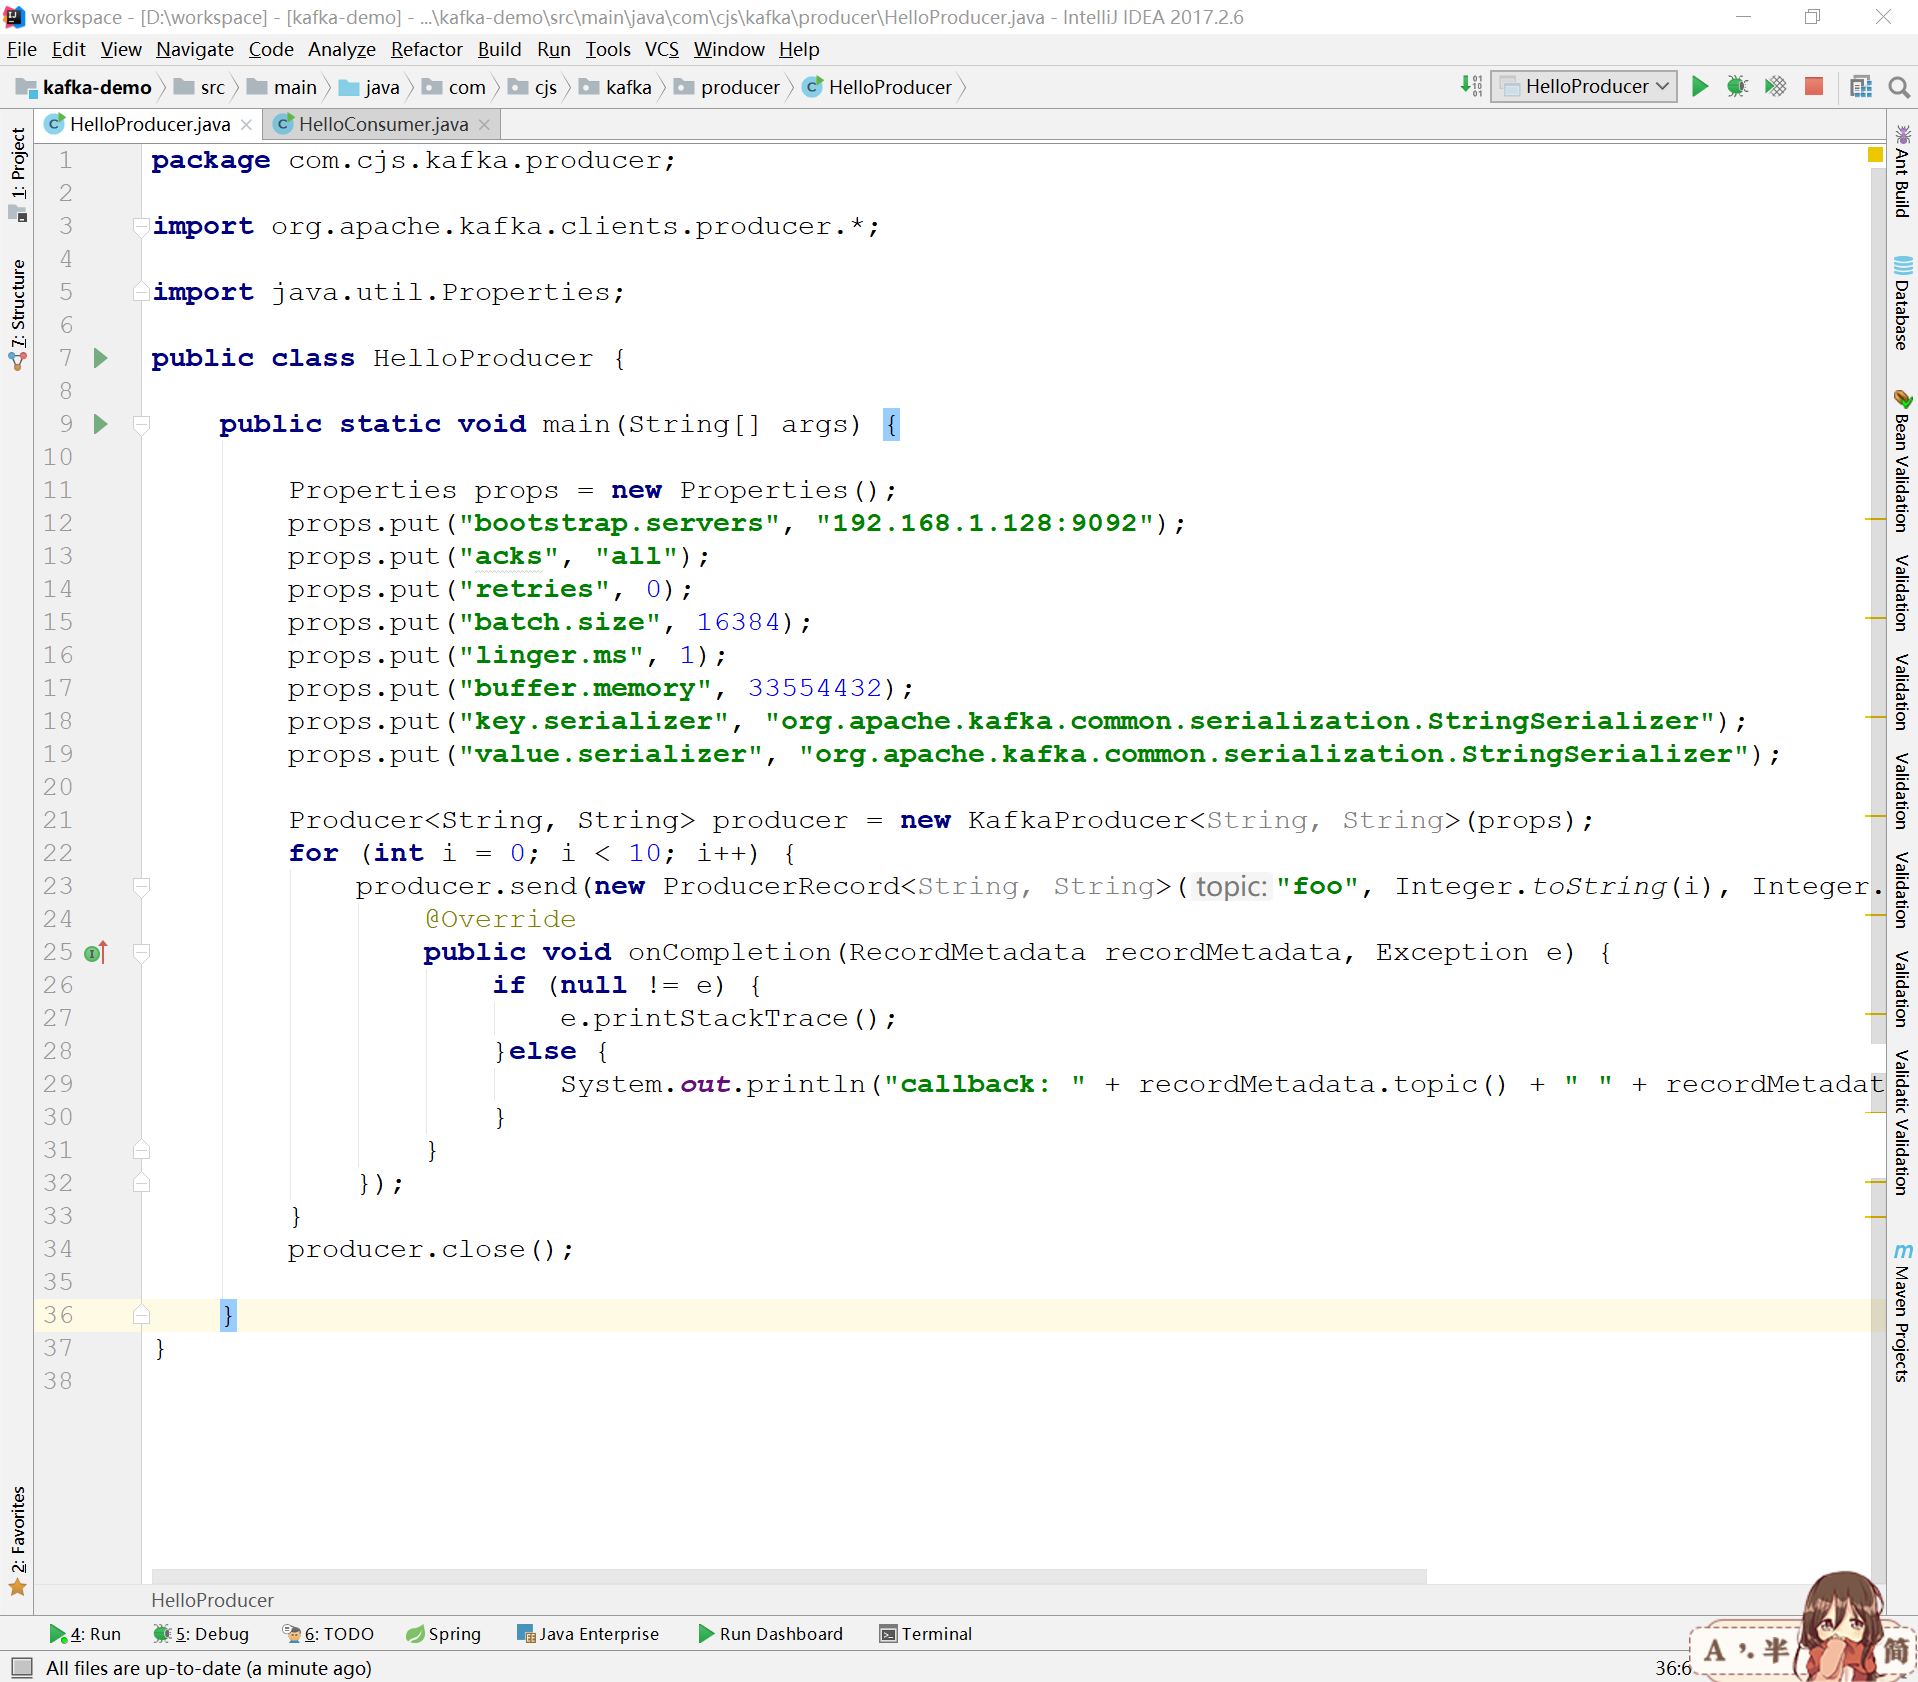The width and height of the screenshot is (1918, 1682).
Task: Click cursor position 36:6 in status bar
Action: [x=1672, y=1667]
